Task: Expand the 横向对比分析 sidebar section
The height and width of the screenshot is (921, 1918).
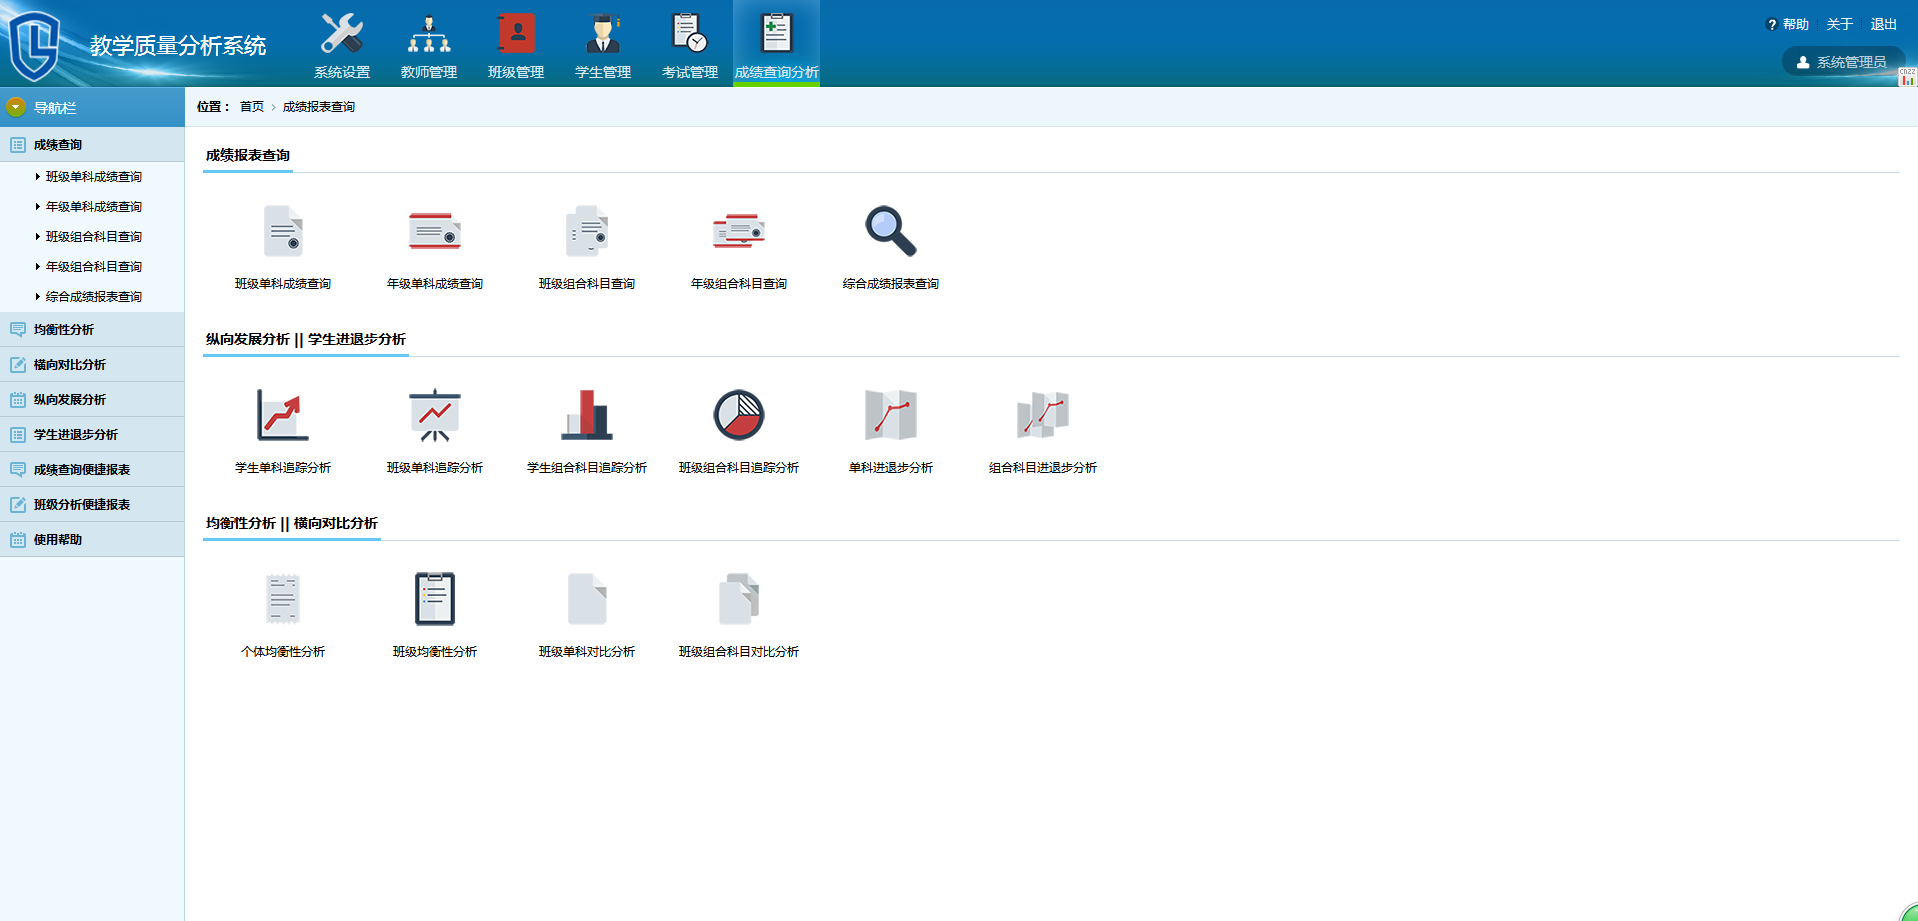Action: tap(92, 365)
